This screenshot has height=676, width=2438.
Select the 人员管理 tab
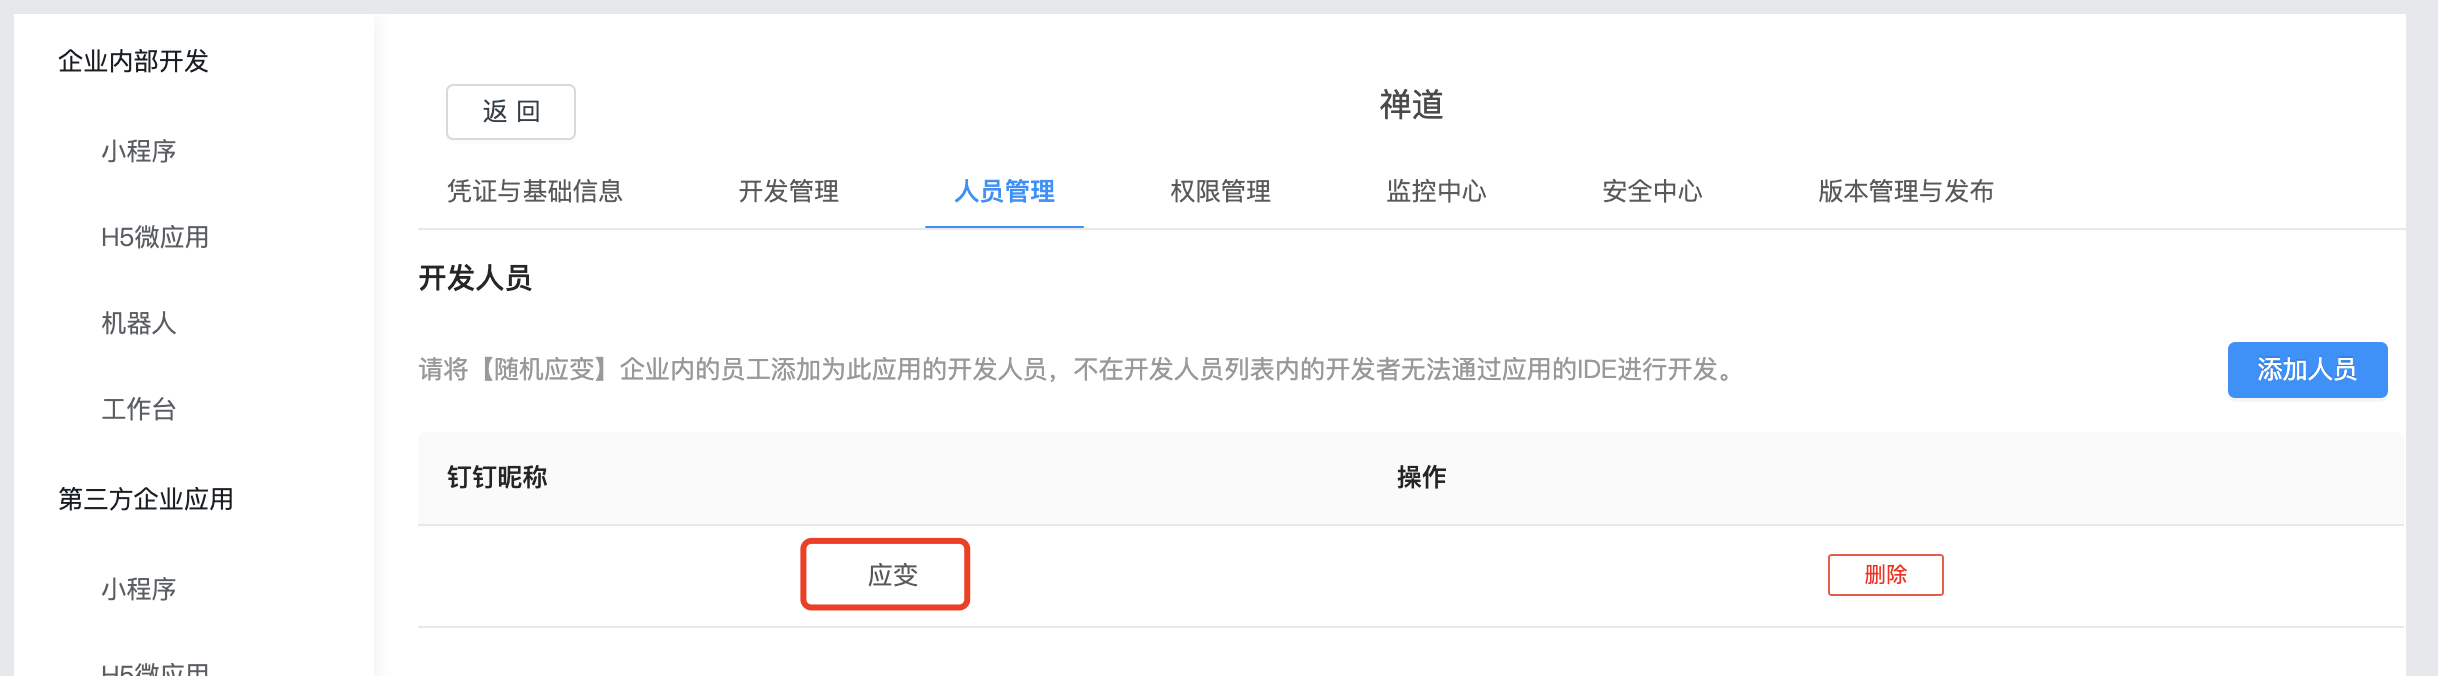(1004, 191)
